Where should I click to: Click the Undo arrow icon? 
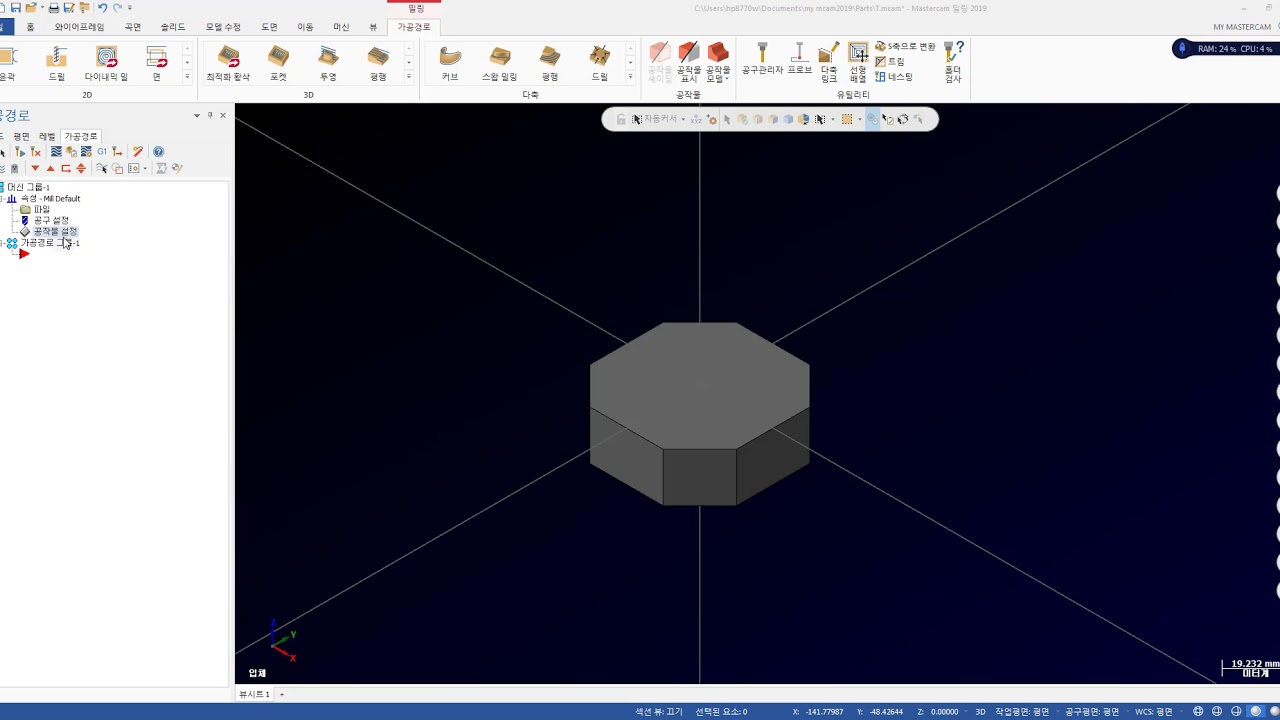pyautogui.click(x=102, y=8)
